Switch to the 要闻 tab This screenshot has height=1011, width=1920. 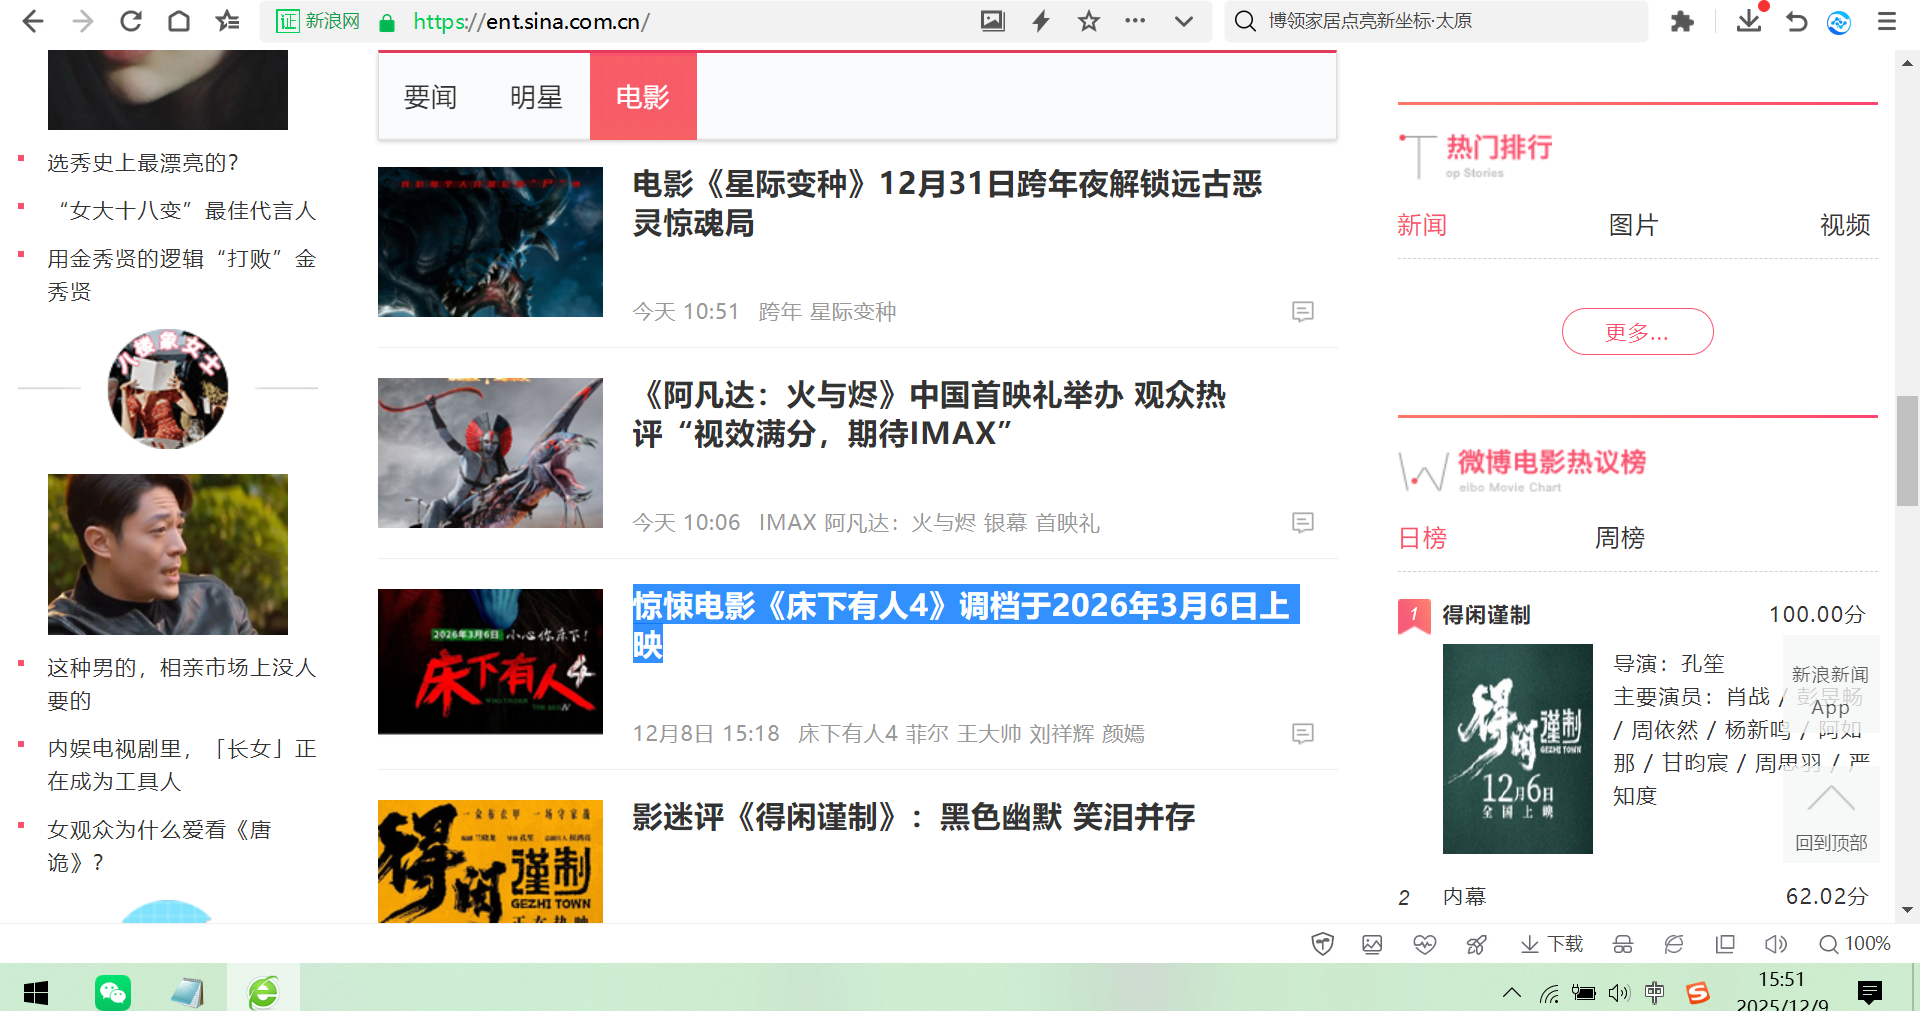pyautogui.click(x=430, y=97)
